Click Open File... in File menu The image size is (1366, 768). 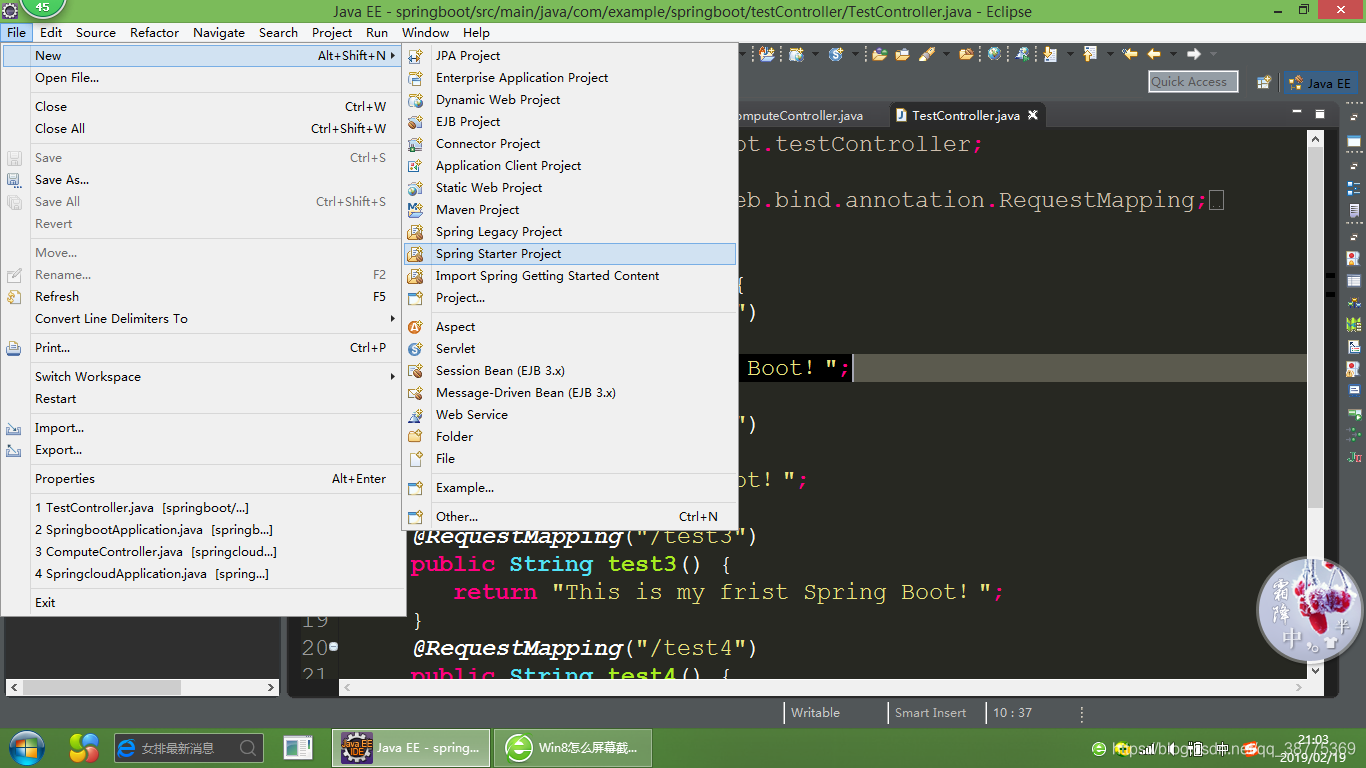tap(203, 78)
